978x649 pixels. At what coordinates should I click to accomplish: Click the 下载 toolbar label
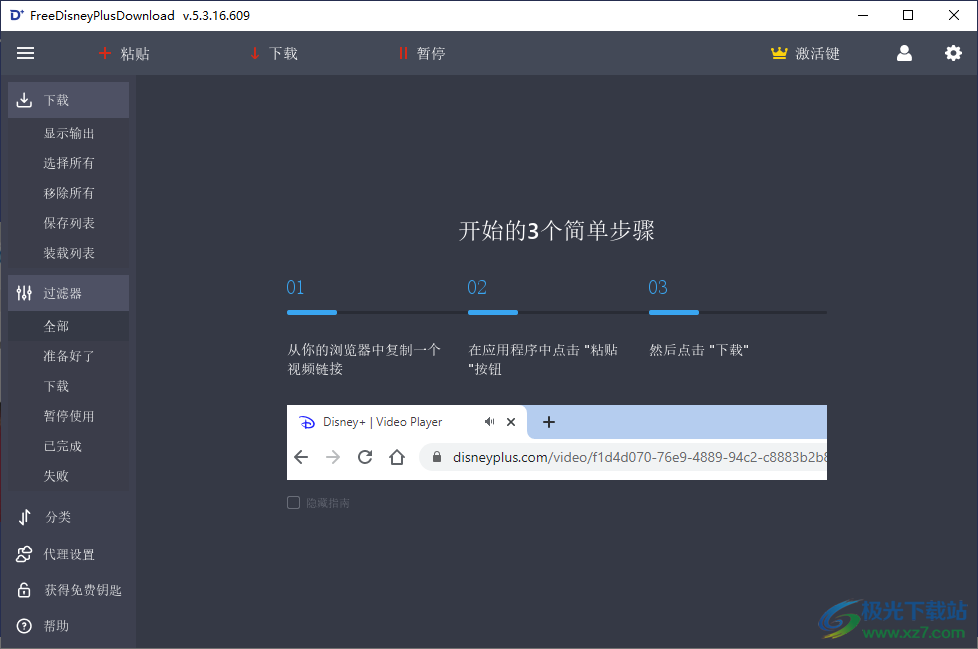[283, 54]
